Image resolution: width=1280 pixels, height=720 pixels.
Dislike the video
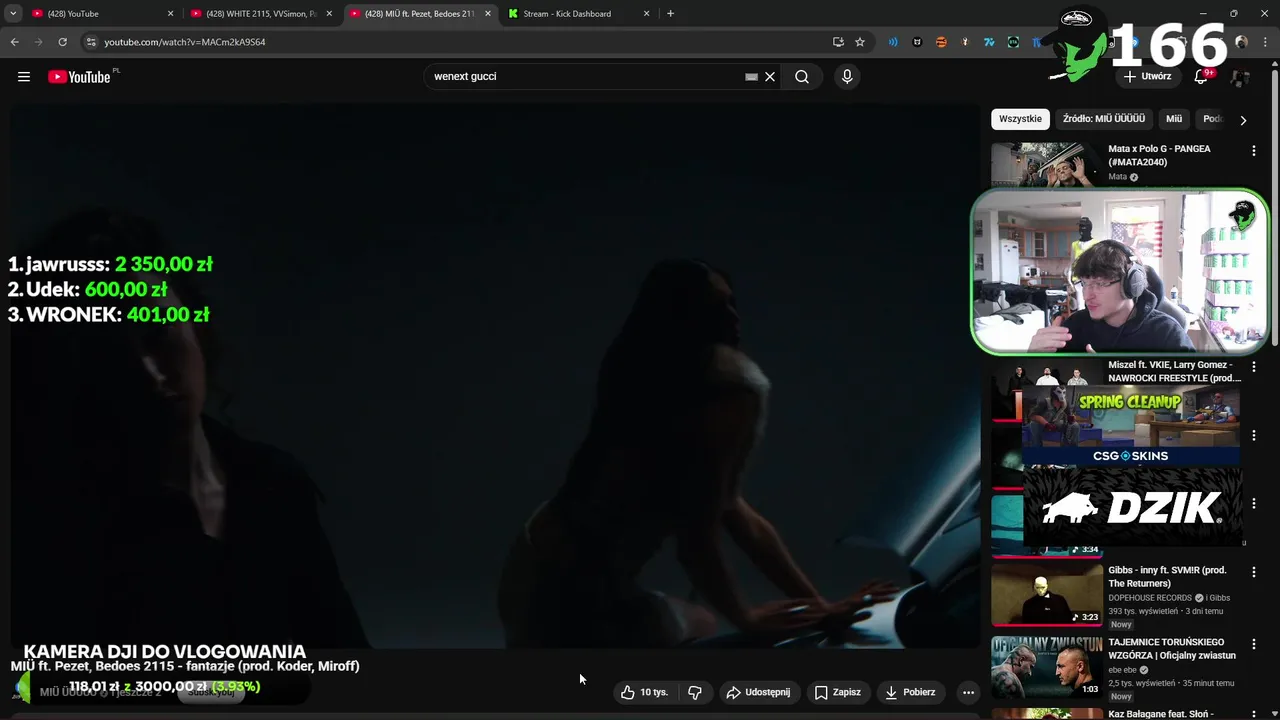[695, 692]
